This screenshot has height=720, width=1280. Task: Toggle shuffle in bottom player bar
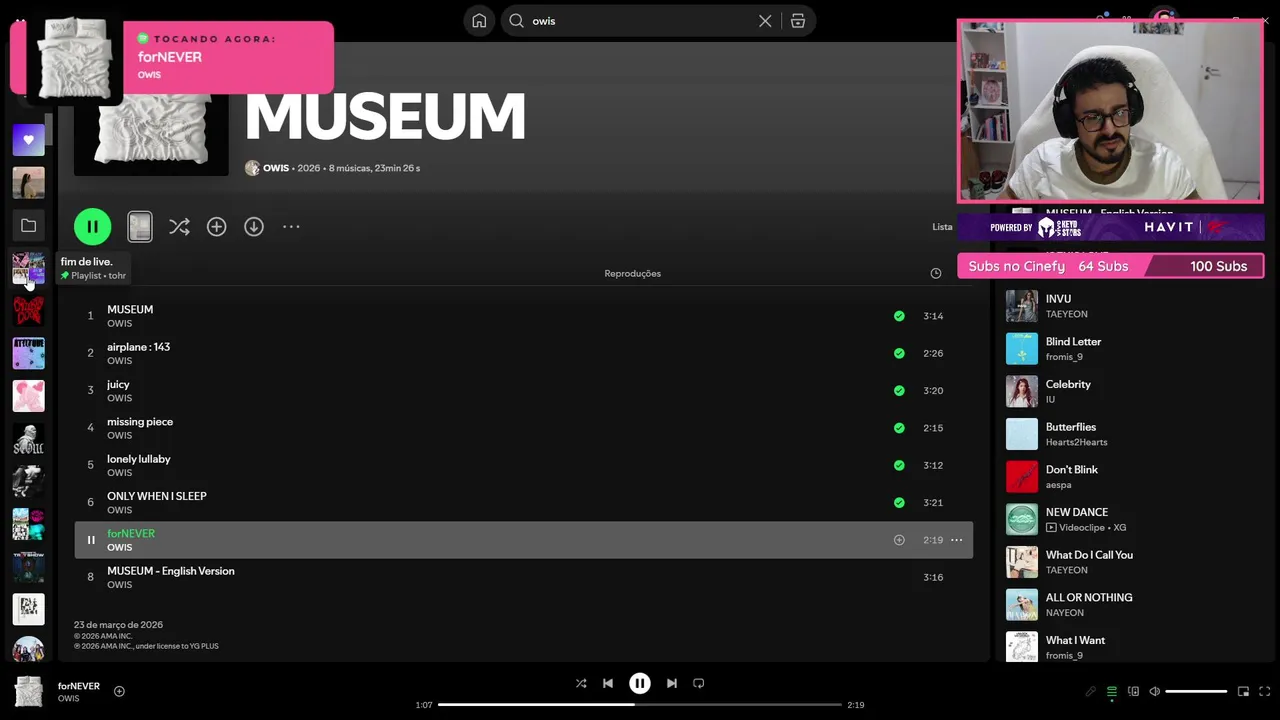tap(581, 684)
